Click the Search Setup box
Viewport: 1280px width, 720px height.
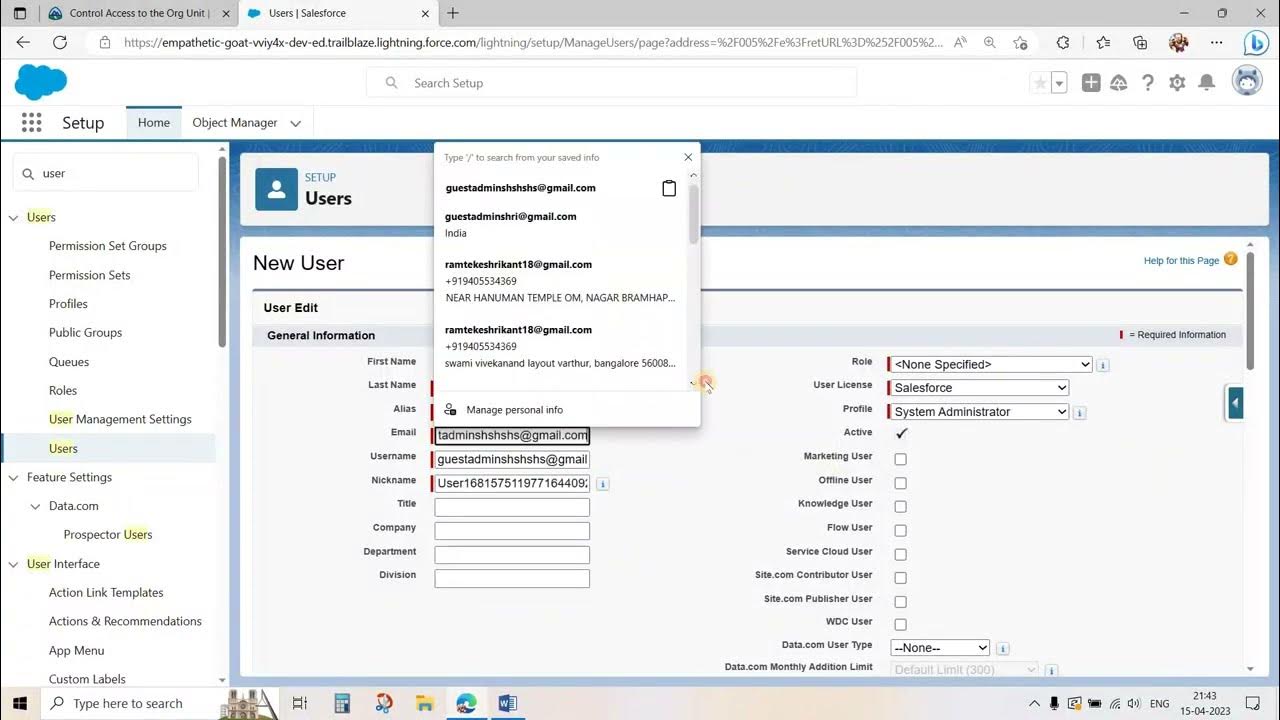(x=612, y=83)
